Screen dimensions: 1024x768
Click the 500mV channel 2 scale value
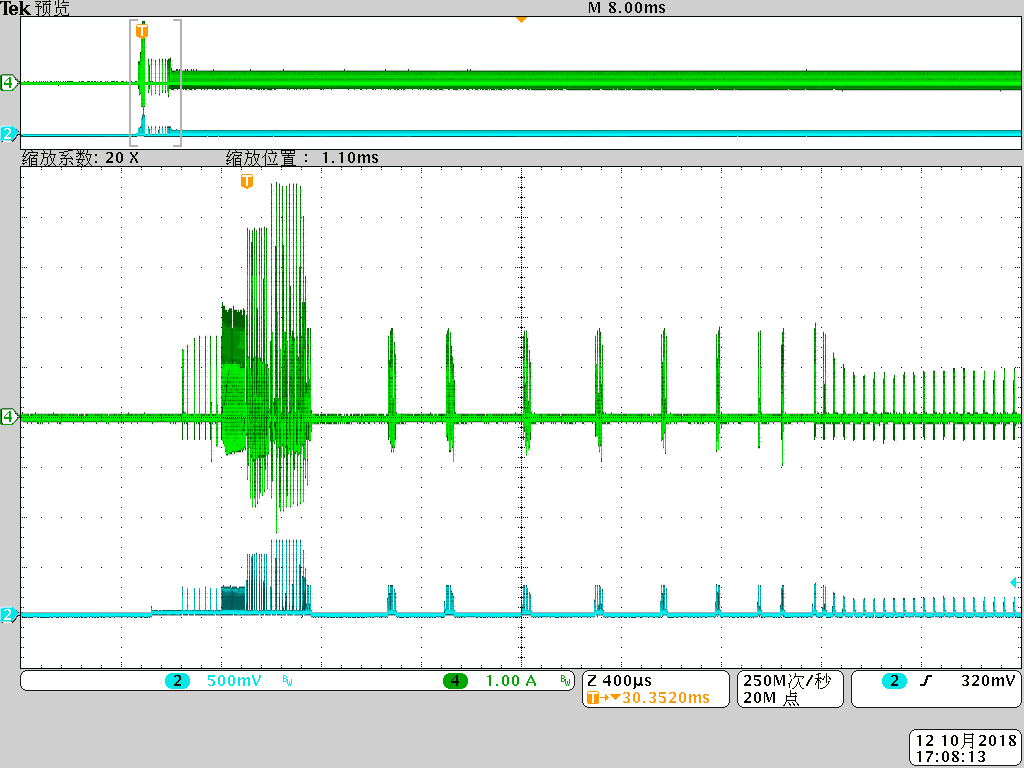click(x=234, y=681)
